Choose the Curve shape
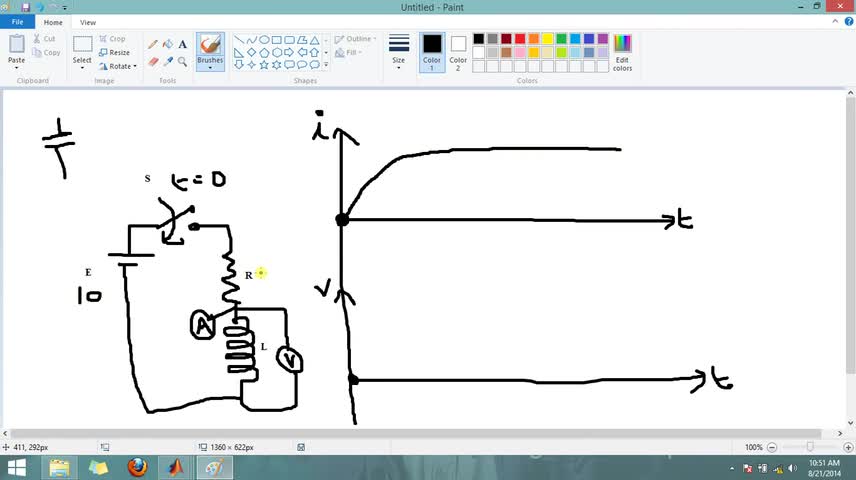The height and width of the screenshot is (480, 856). click(x=251, y=40)
